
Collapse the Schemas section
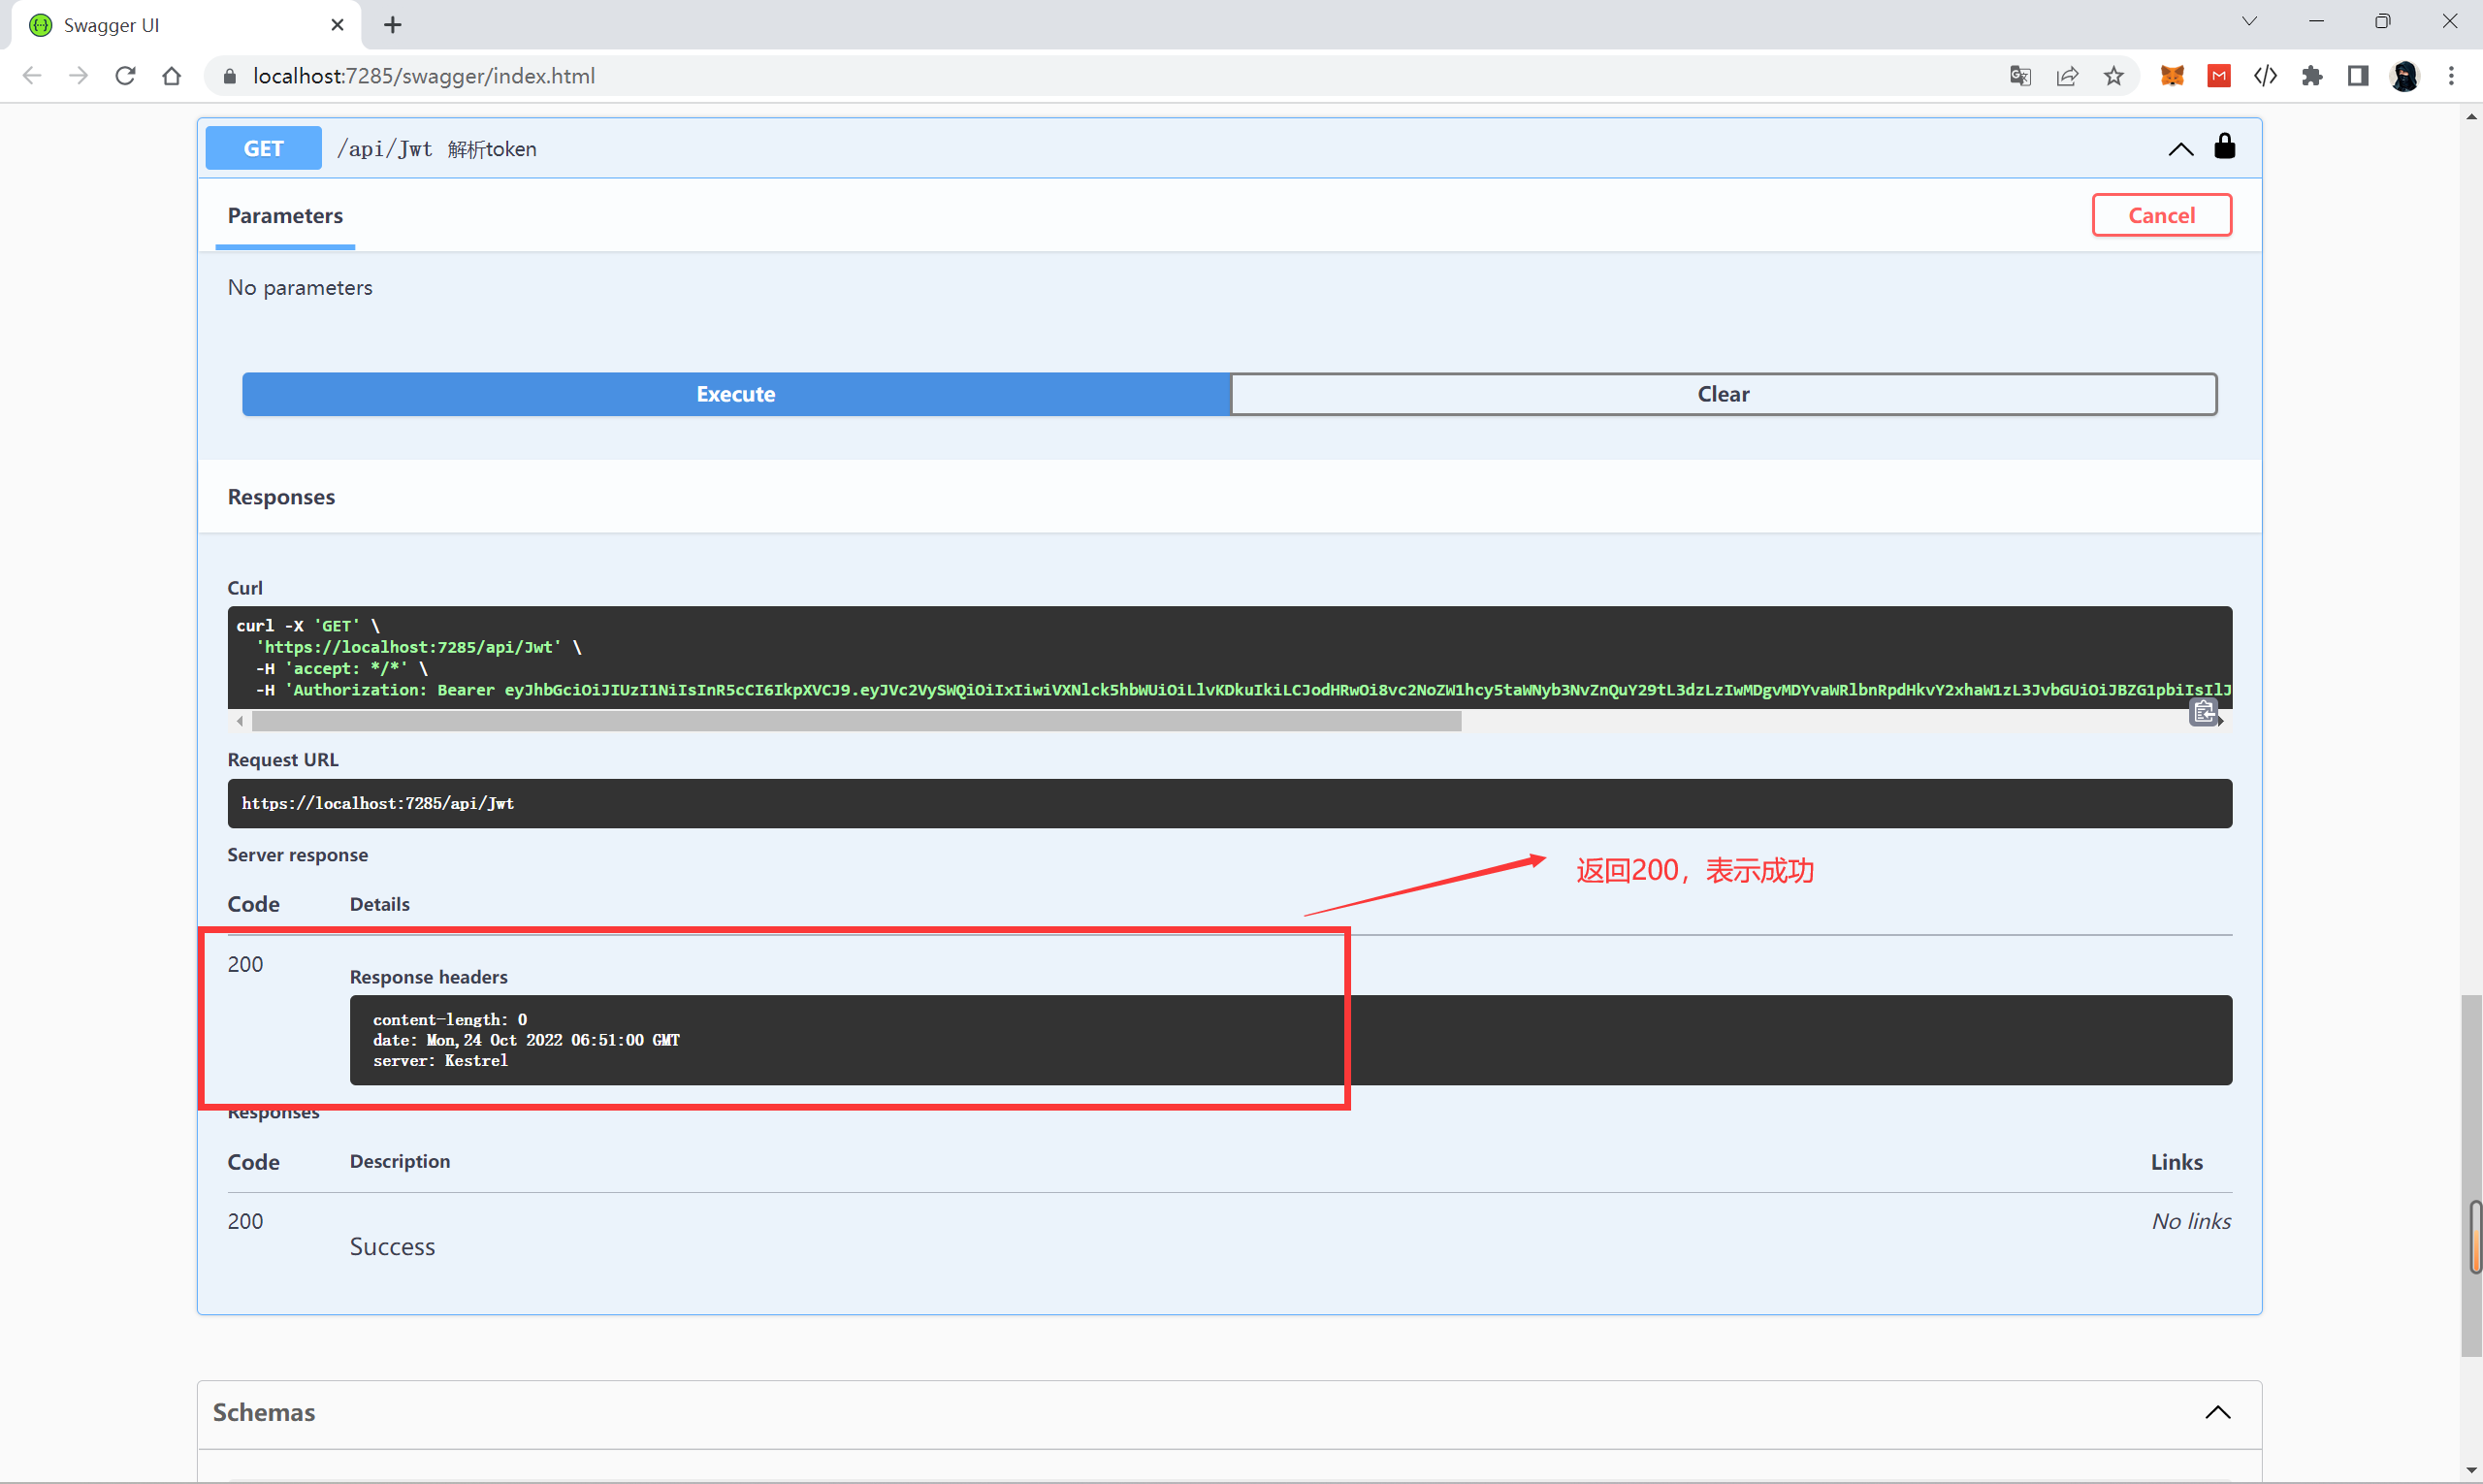[x=2217, y=1412]
